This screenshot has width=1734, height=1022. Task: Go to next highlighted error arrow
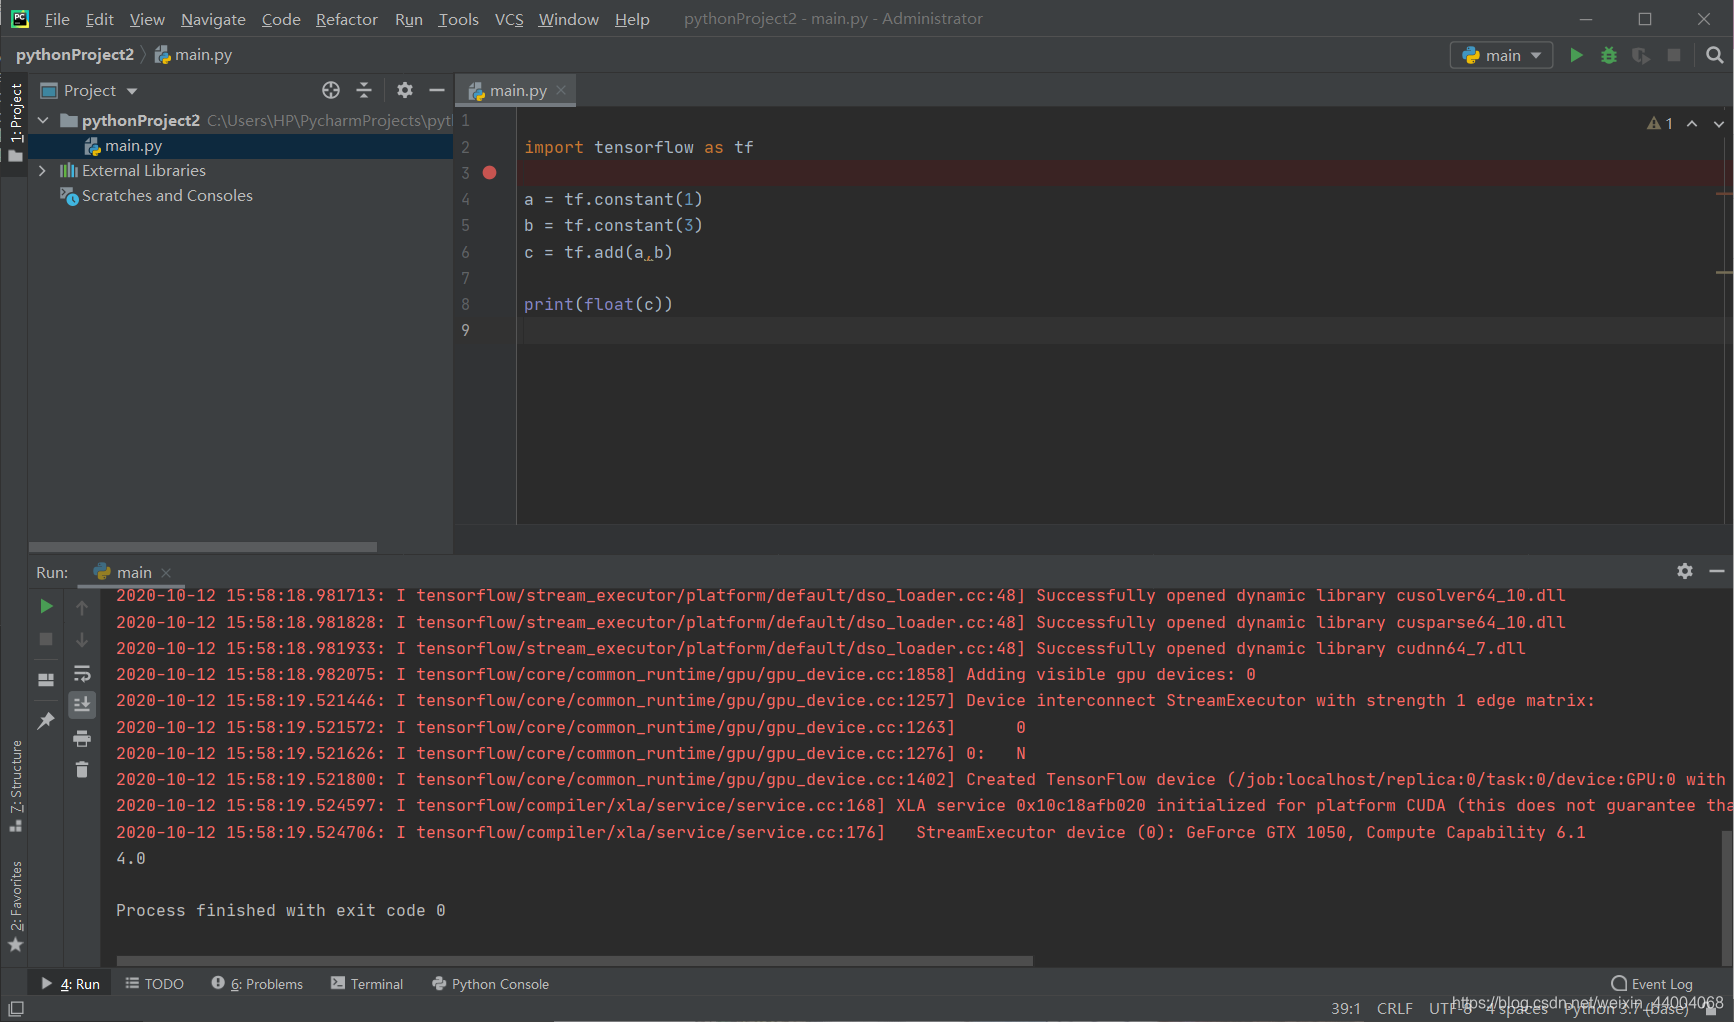[x=1719, y=123]
